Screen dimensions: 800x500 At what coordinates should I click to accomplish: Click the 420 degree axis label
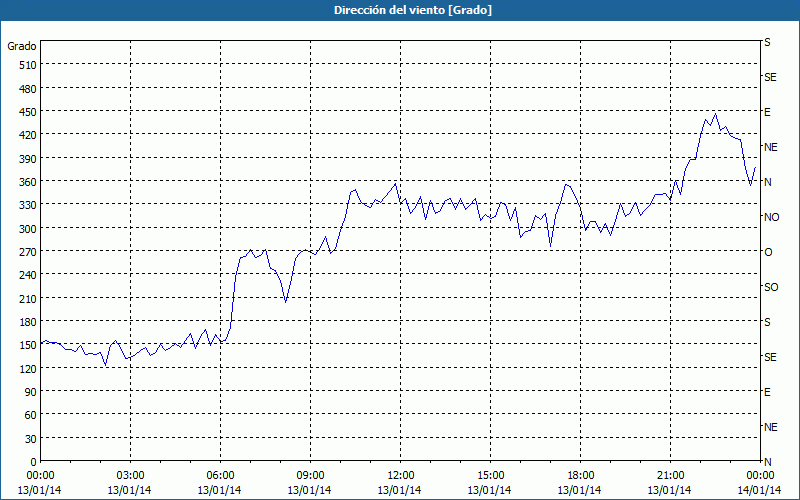(x=28, y=135)
